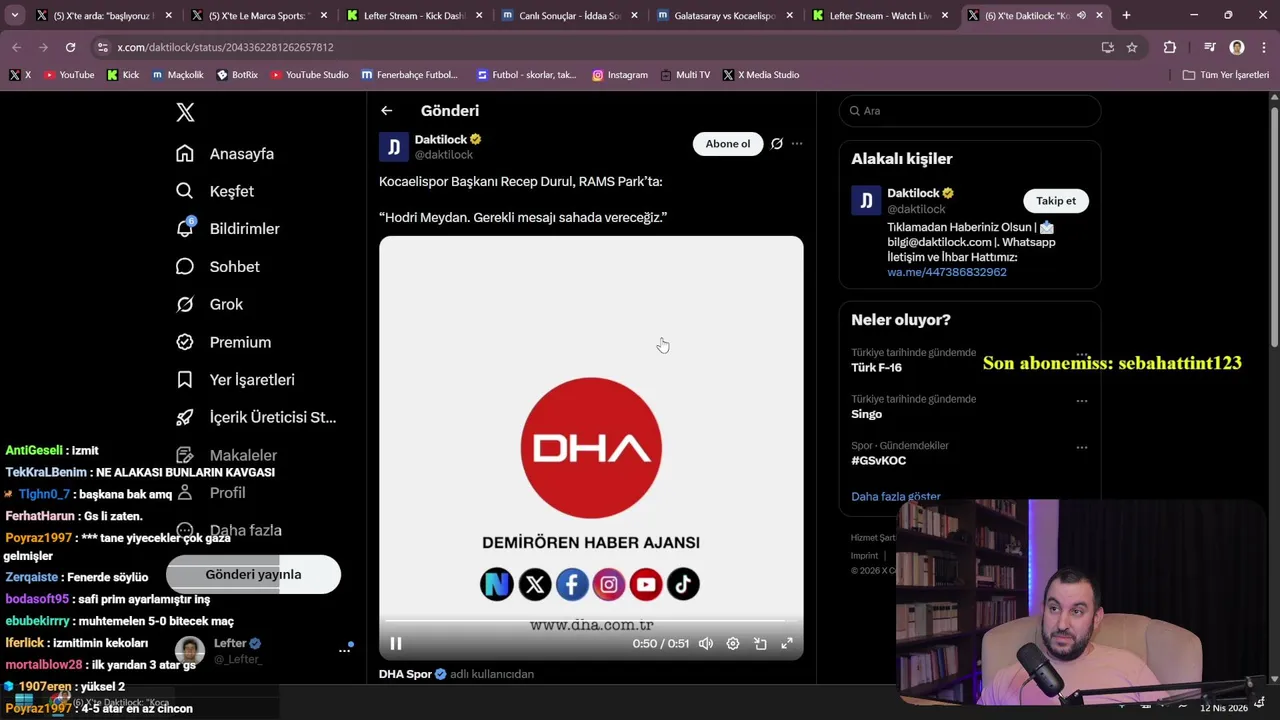Switch to "X'te Le Marca Sports" tab

tap(259, 16)
